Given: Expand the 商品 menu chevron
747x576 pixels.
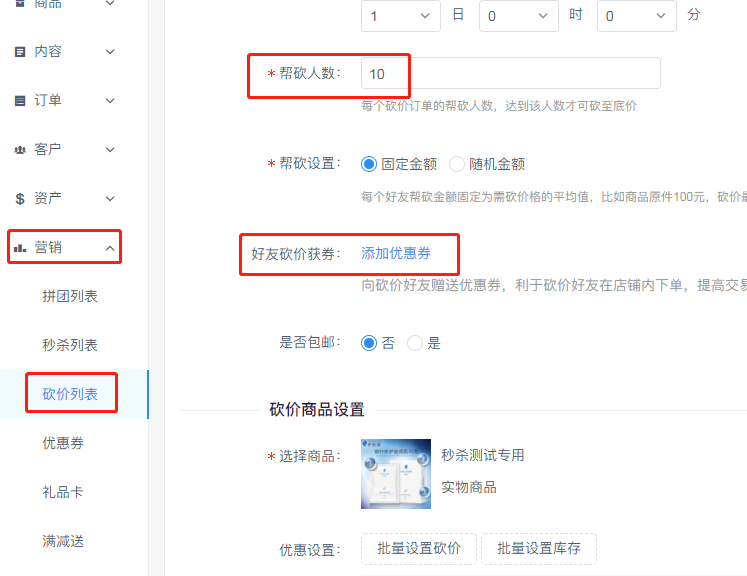Looking at the screenshot, I should (110, 3).
